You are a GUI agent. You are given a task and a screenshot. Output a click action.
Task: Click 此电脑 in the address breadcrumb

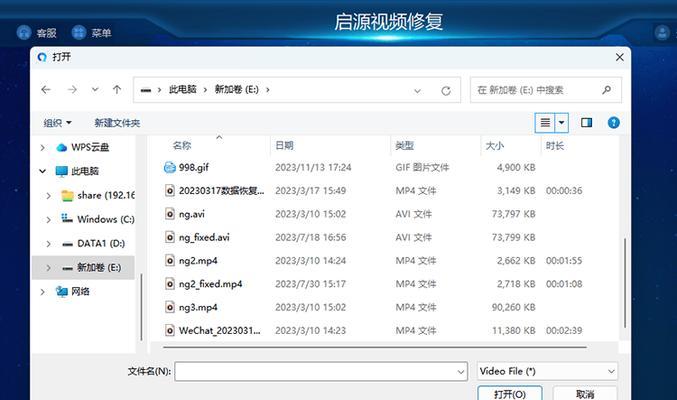(183, 89)
